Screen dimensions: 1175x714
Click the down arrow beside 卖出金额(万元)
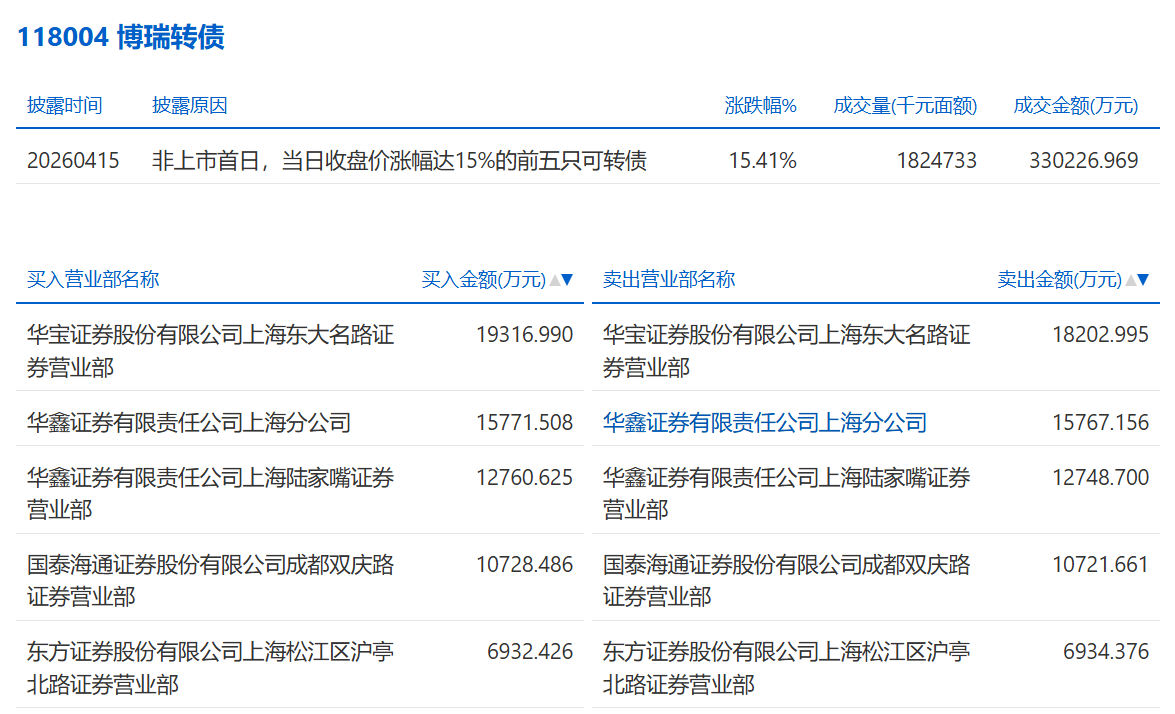click(1143, 280)
